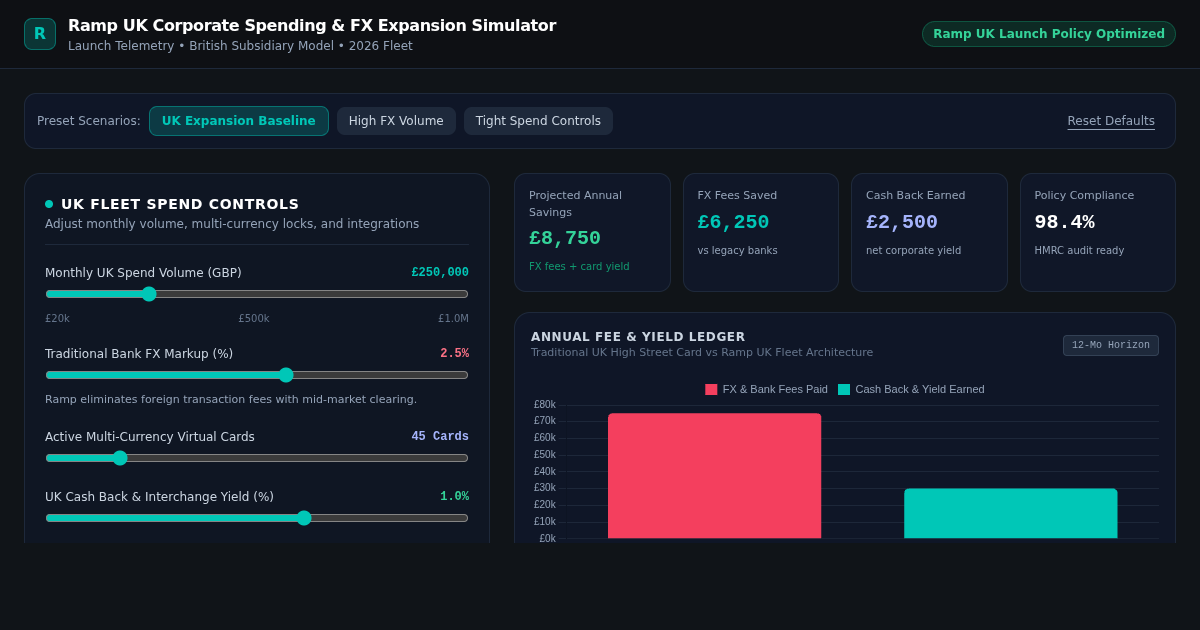1200x630 pixels.
Task: Adjust UK Cash Back & Interchange Yield slider
Action: (x=257, y=518)
